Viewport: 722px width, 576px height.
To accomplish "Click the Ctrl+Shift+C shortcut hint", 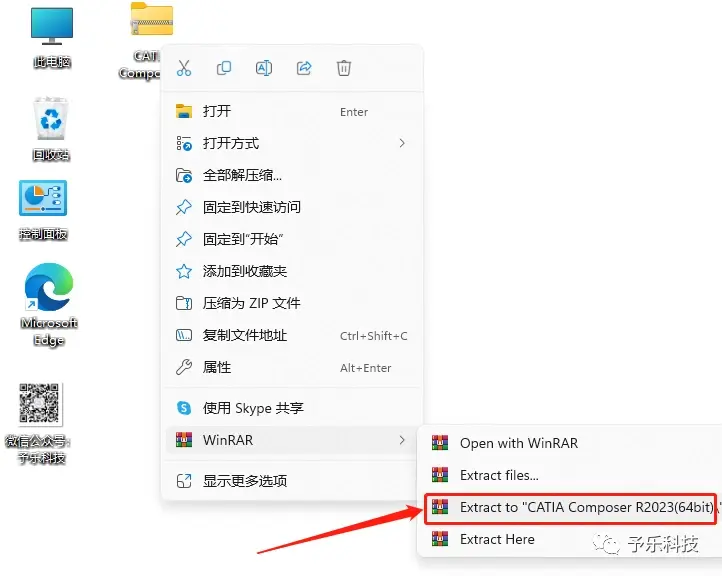I will [373, 336].
